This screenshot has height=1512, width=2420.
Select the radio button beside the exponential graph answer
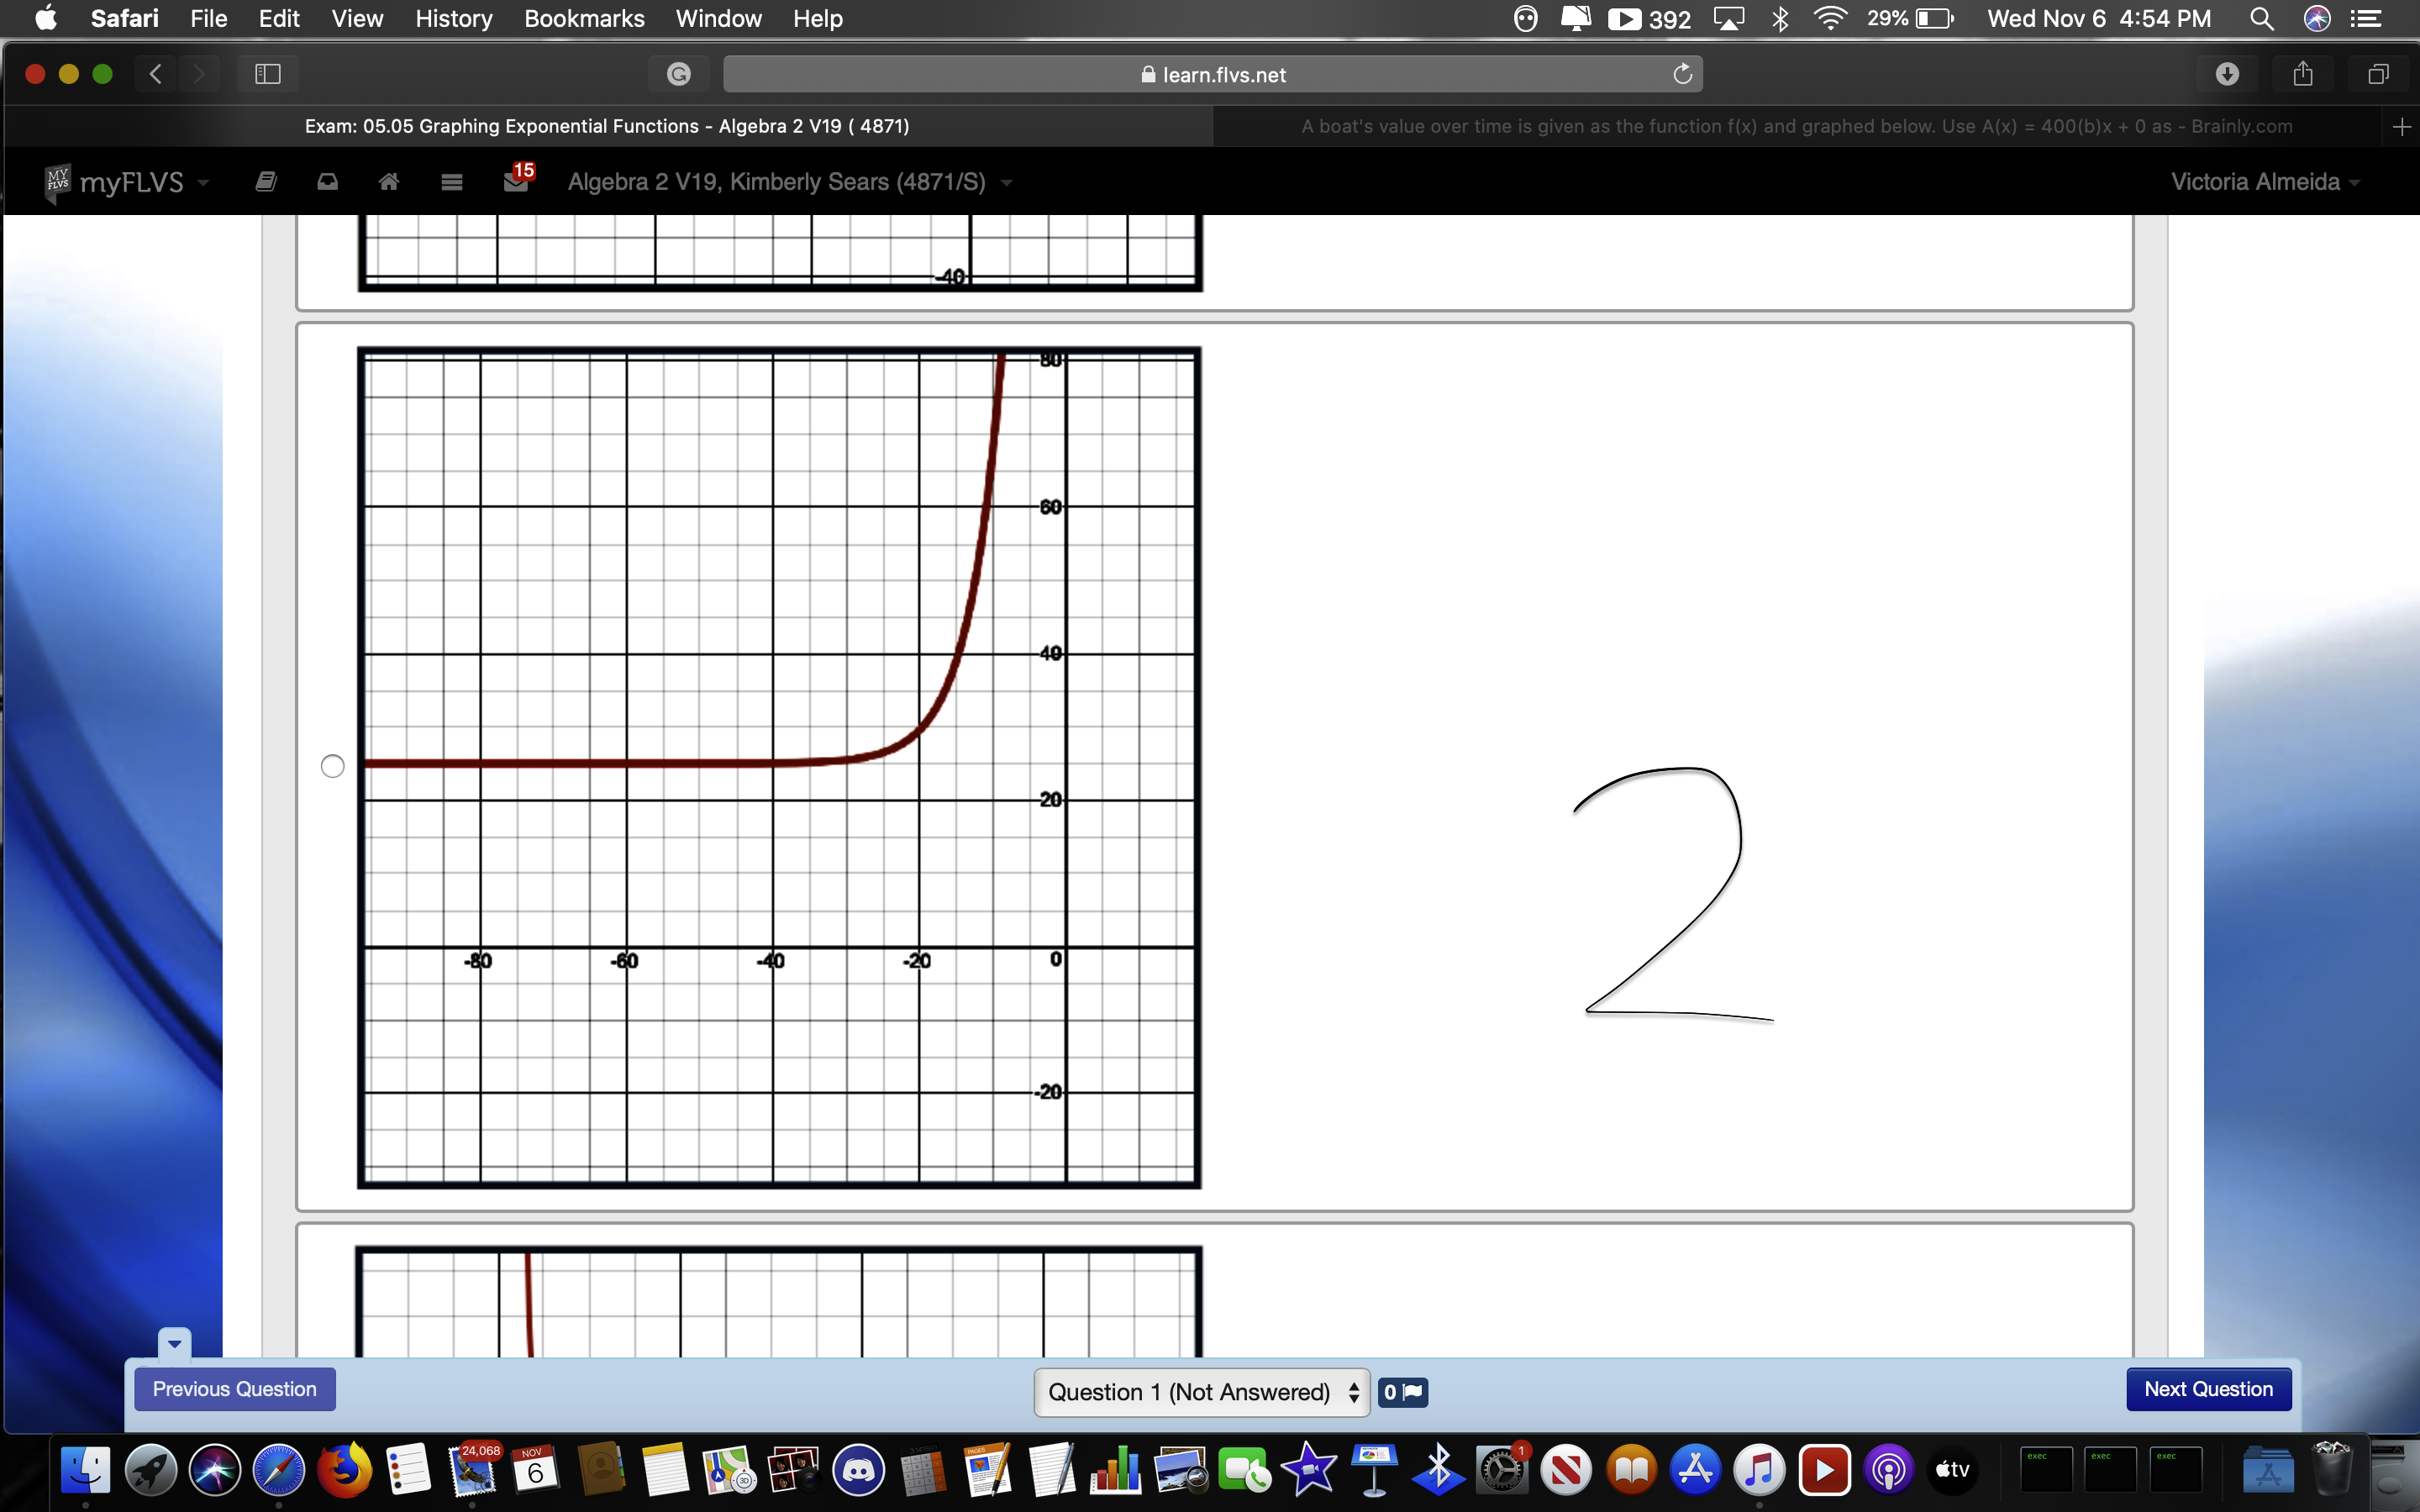pyautogui.click(x=333, y=765)
